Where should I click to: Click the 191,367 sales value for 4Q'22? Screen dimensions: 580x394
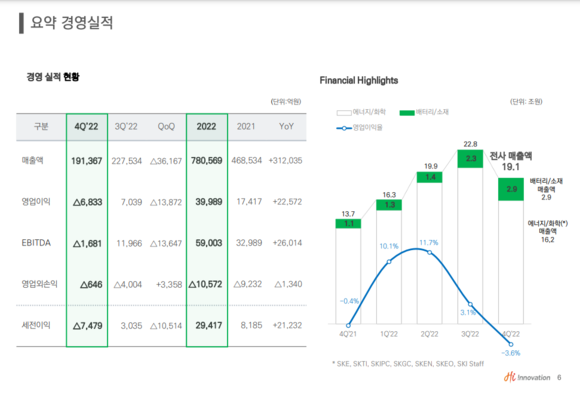[87, 161]
